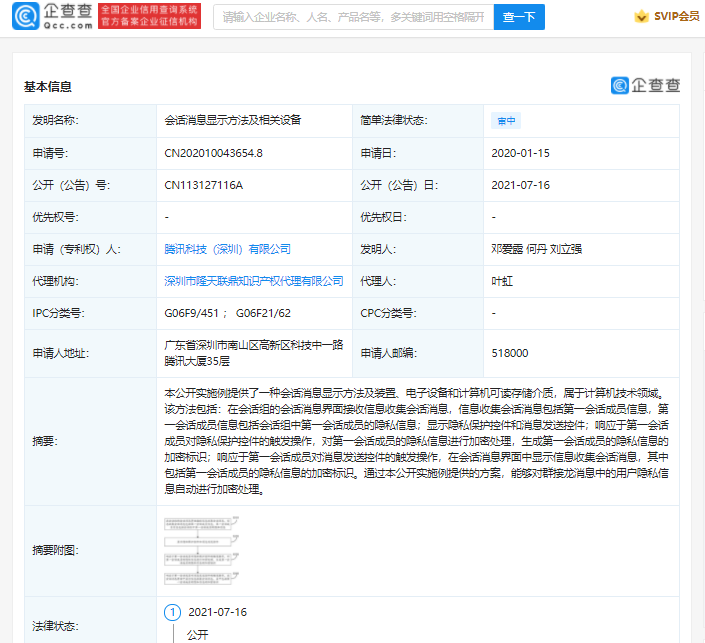Select timeline marker 1 in 法律状态
Viewport: 705px width, 643px height.
click(x=172, y=612)
